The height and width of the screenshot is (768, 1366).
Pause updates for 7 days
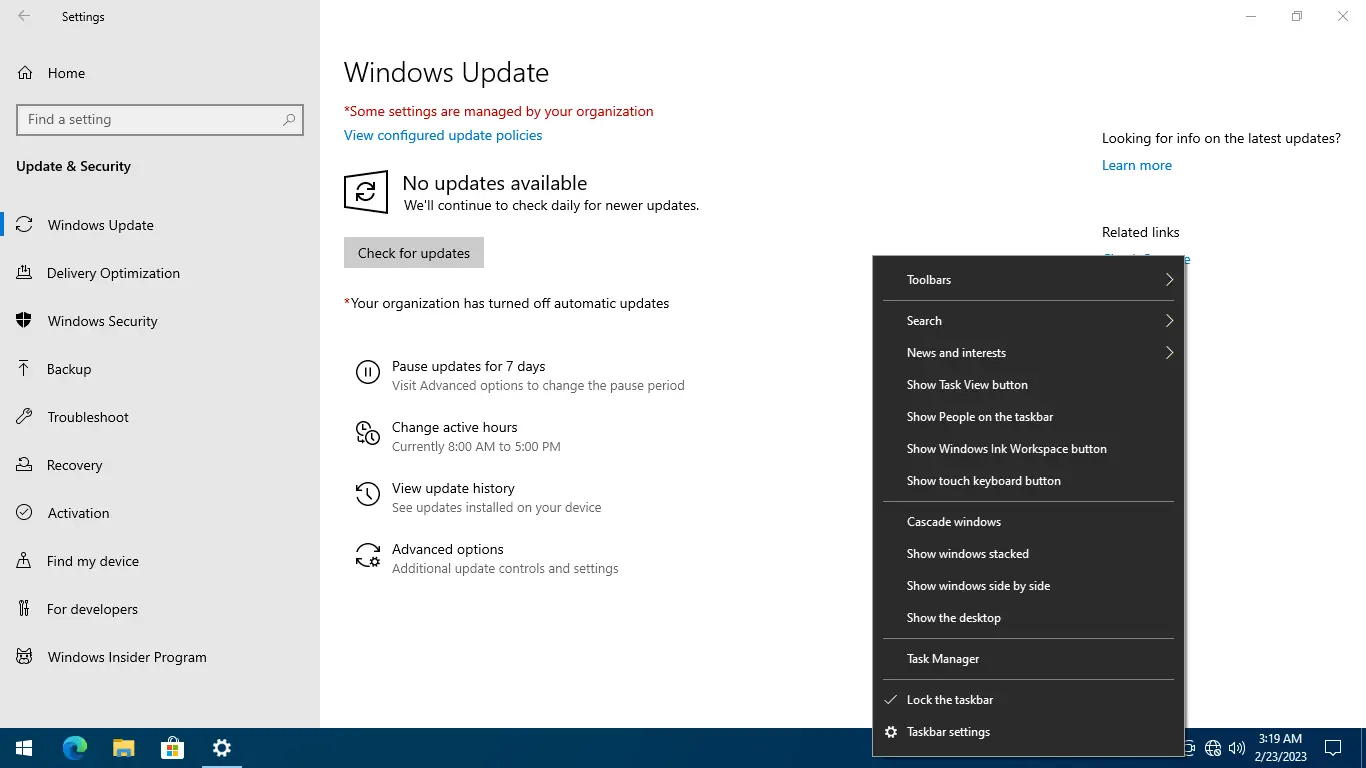click(x=520, y=375)
